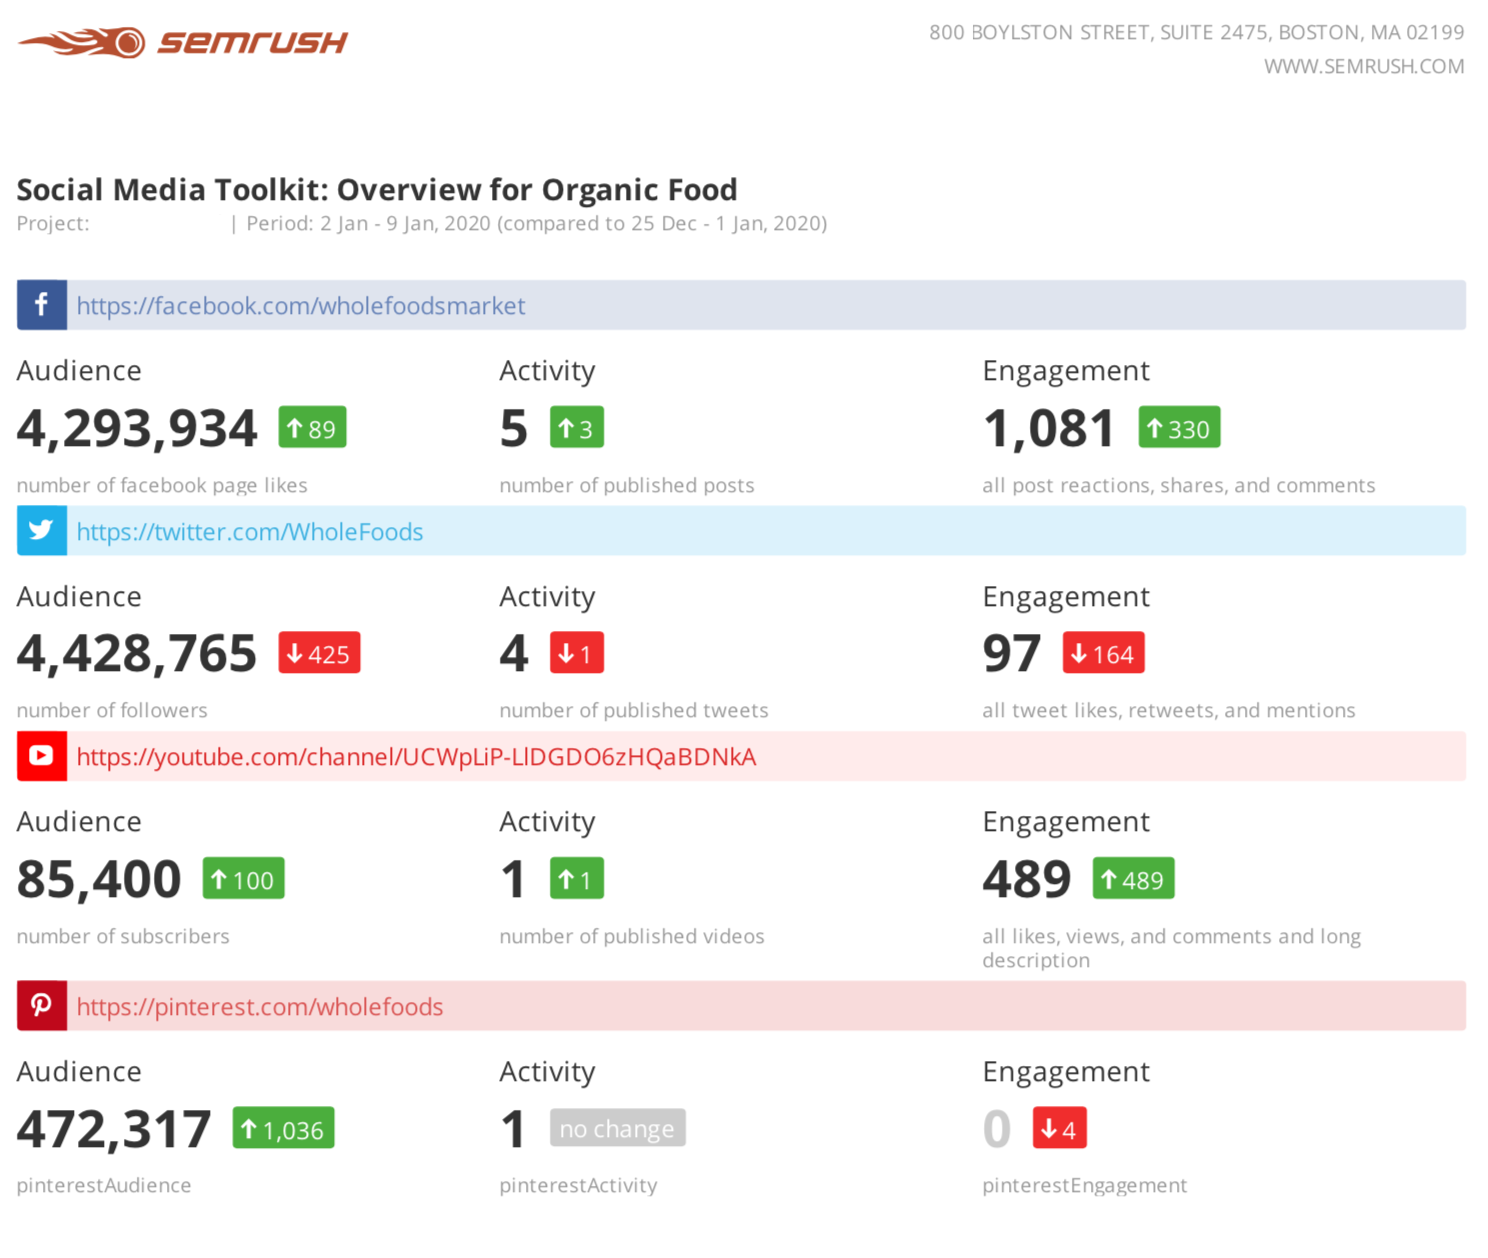Viewport: 1488px width, 1258px height.
Task: Click the red 425 Twitter audience badge
Action: tap(319, 654)
